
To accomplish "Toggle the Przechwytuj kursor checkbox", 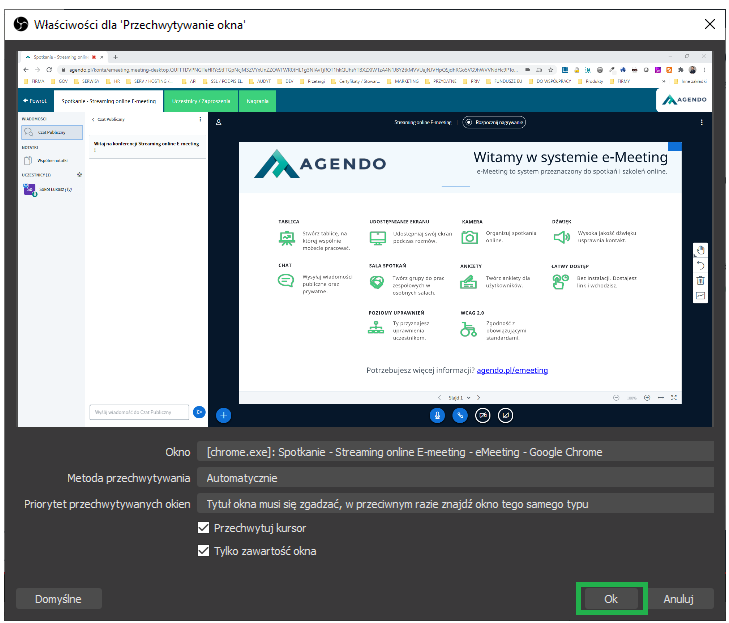I will pos(204,528).
